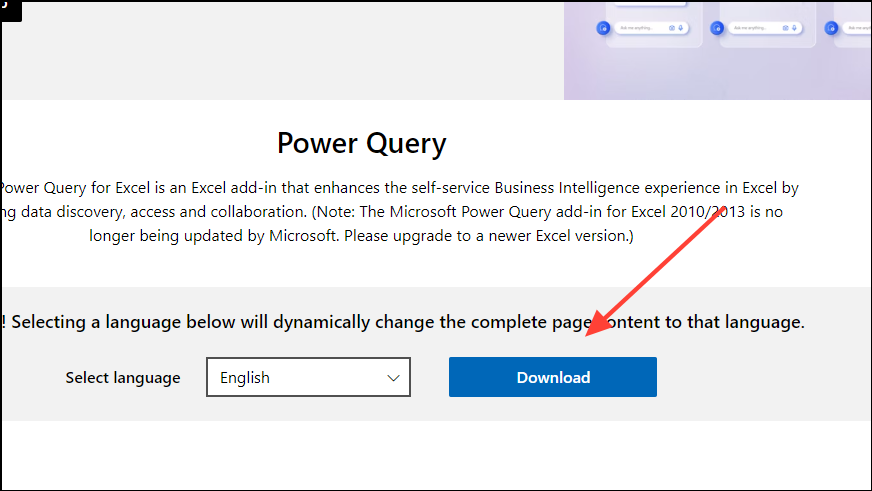The height and width of the screenshot is (491, 872).
Task: Click the sentence about 'self-service Business Intelligence experience'
Action: pos(399,188)
